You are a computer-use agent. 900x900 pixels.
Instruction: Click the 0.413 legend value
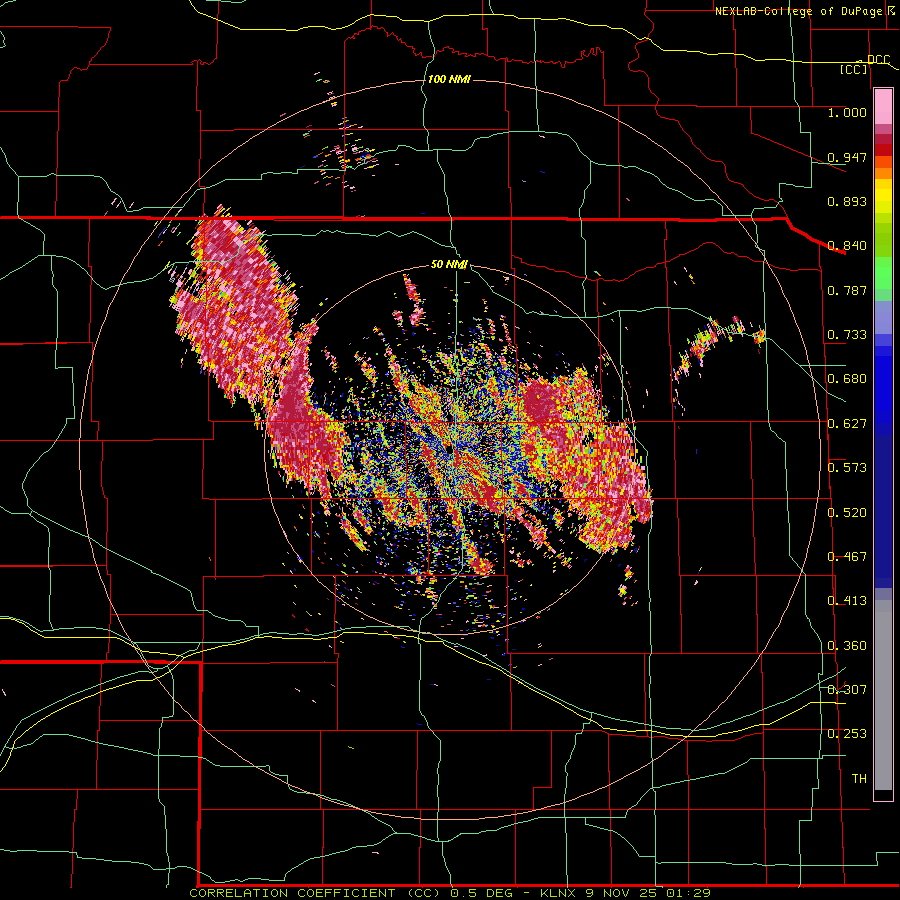(847, 601)
